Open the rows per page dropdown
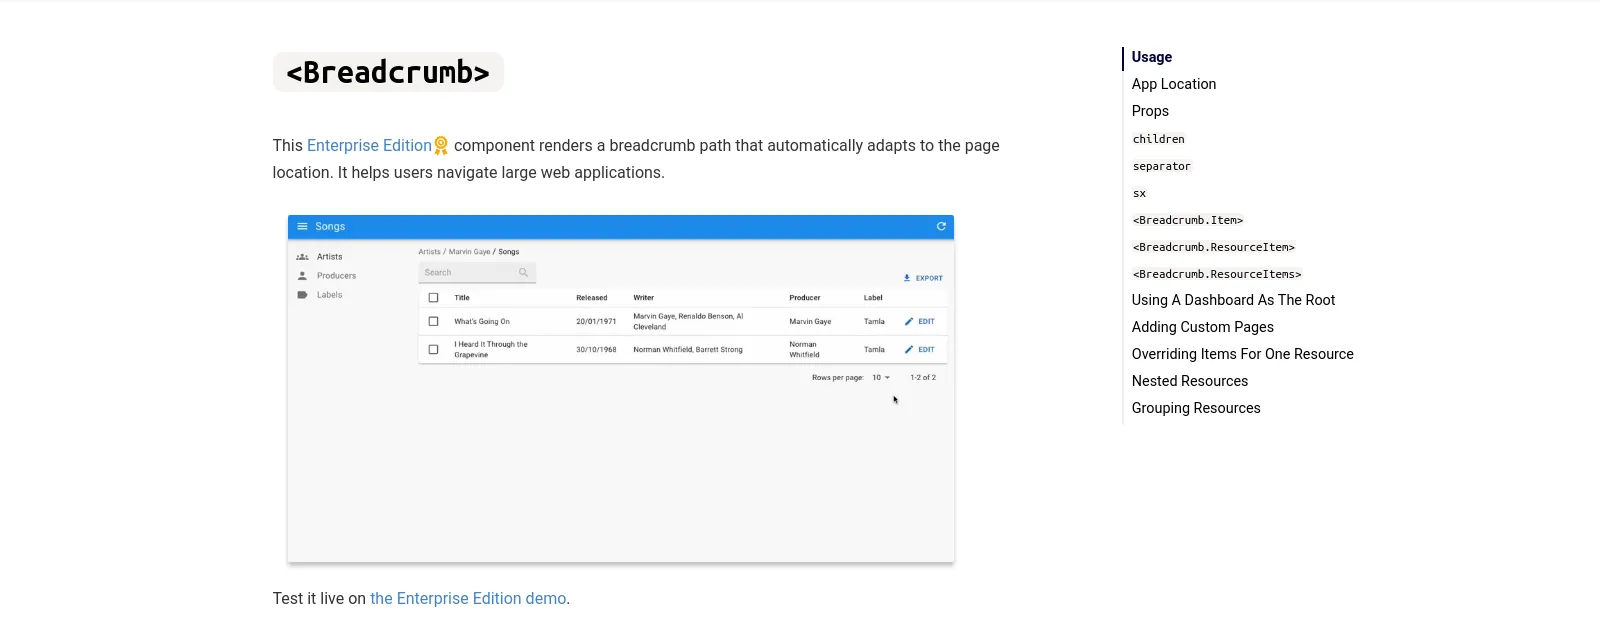The image size is (1600, 619). pyautogui.click(x=881, y=378)
